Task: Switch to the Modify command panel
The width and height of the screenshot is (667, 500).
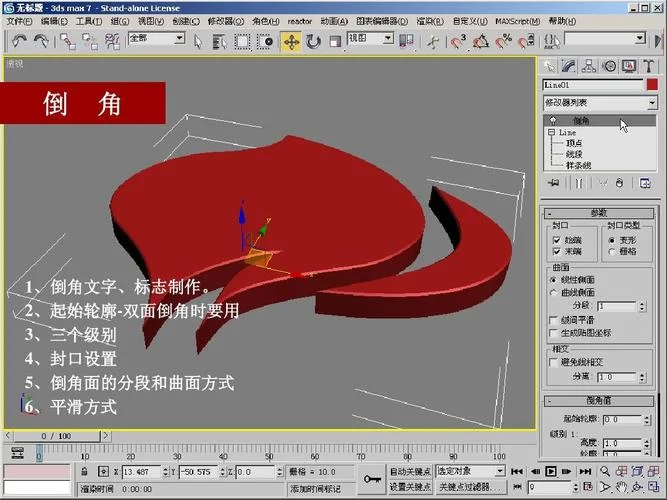Action: tap(569, 66)
